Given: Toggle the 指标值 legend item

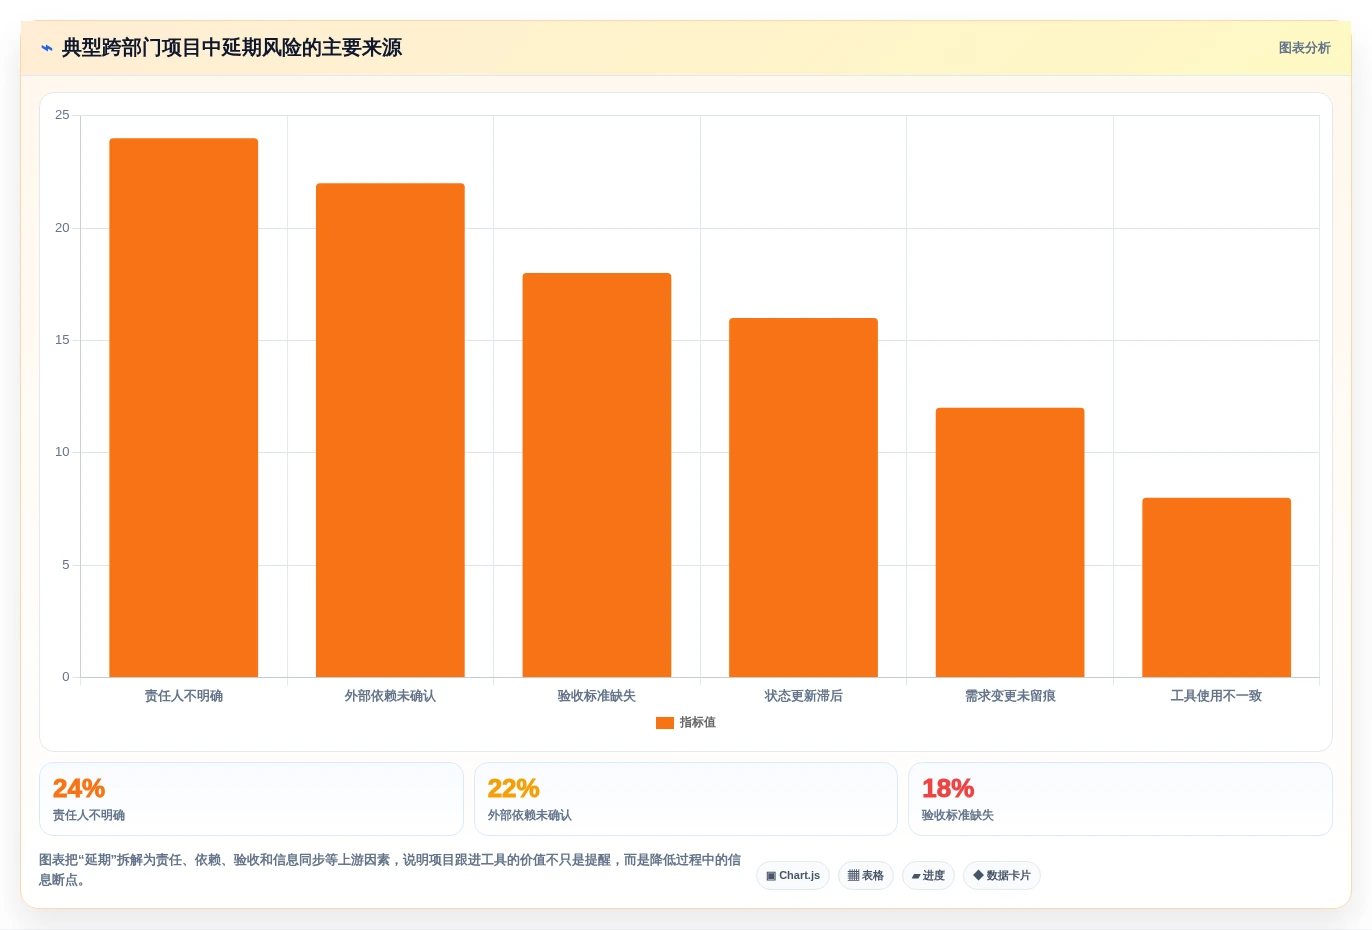Looking at the screenshot, I should click(x=685, y=722).
